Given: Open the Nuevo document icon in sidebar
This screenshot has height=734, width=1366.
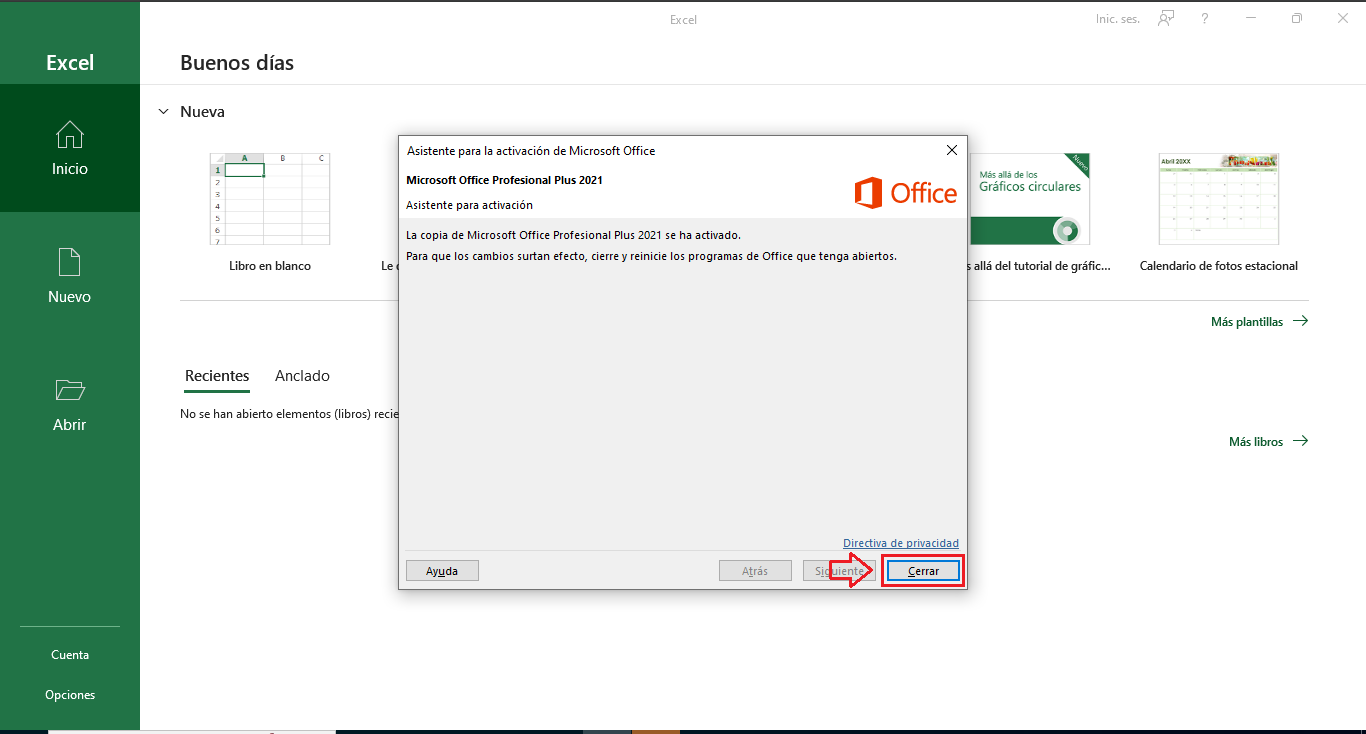Looking at the screenshot, I should [70, 263].
